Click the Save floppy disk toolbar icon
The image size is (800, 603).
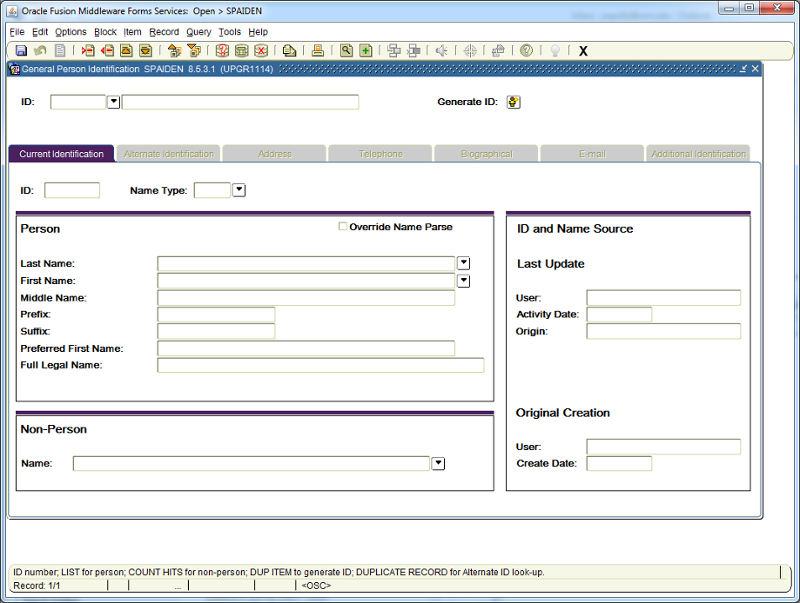point(21,51)
